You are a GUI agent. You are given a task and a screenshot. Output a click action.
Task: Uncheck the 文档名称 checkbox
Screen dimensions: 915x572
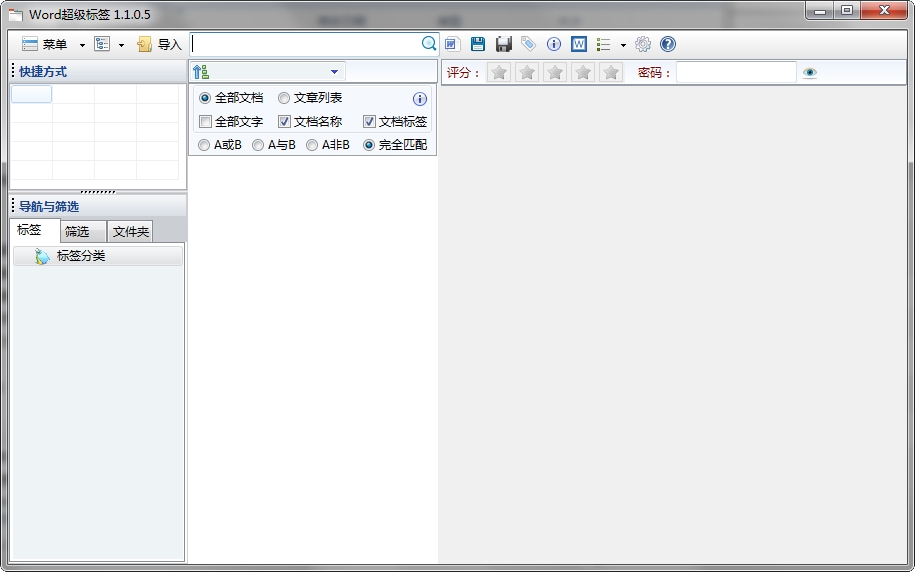310,122
